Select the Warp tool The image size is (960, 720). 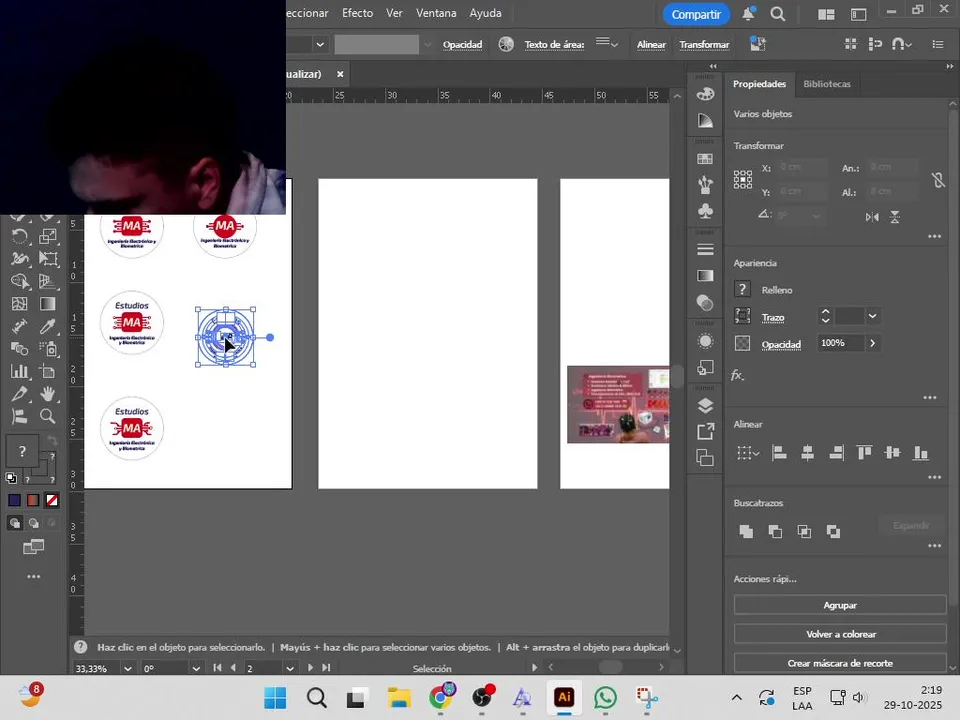(x=20, y=258)
